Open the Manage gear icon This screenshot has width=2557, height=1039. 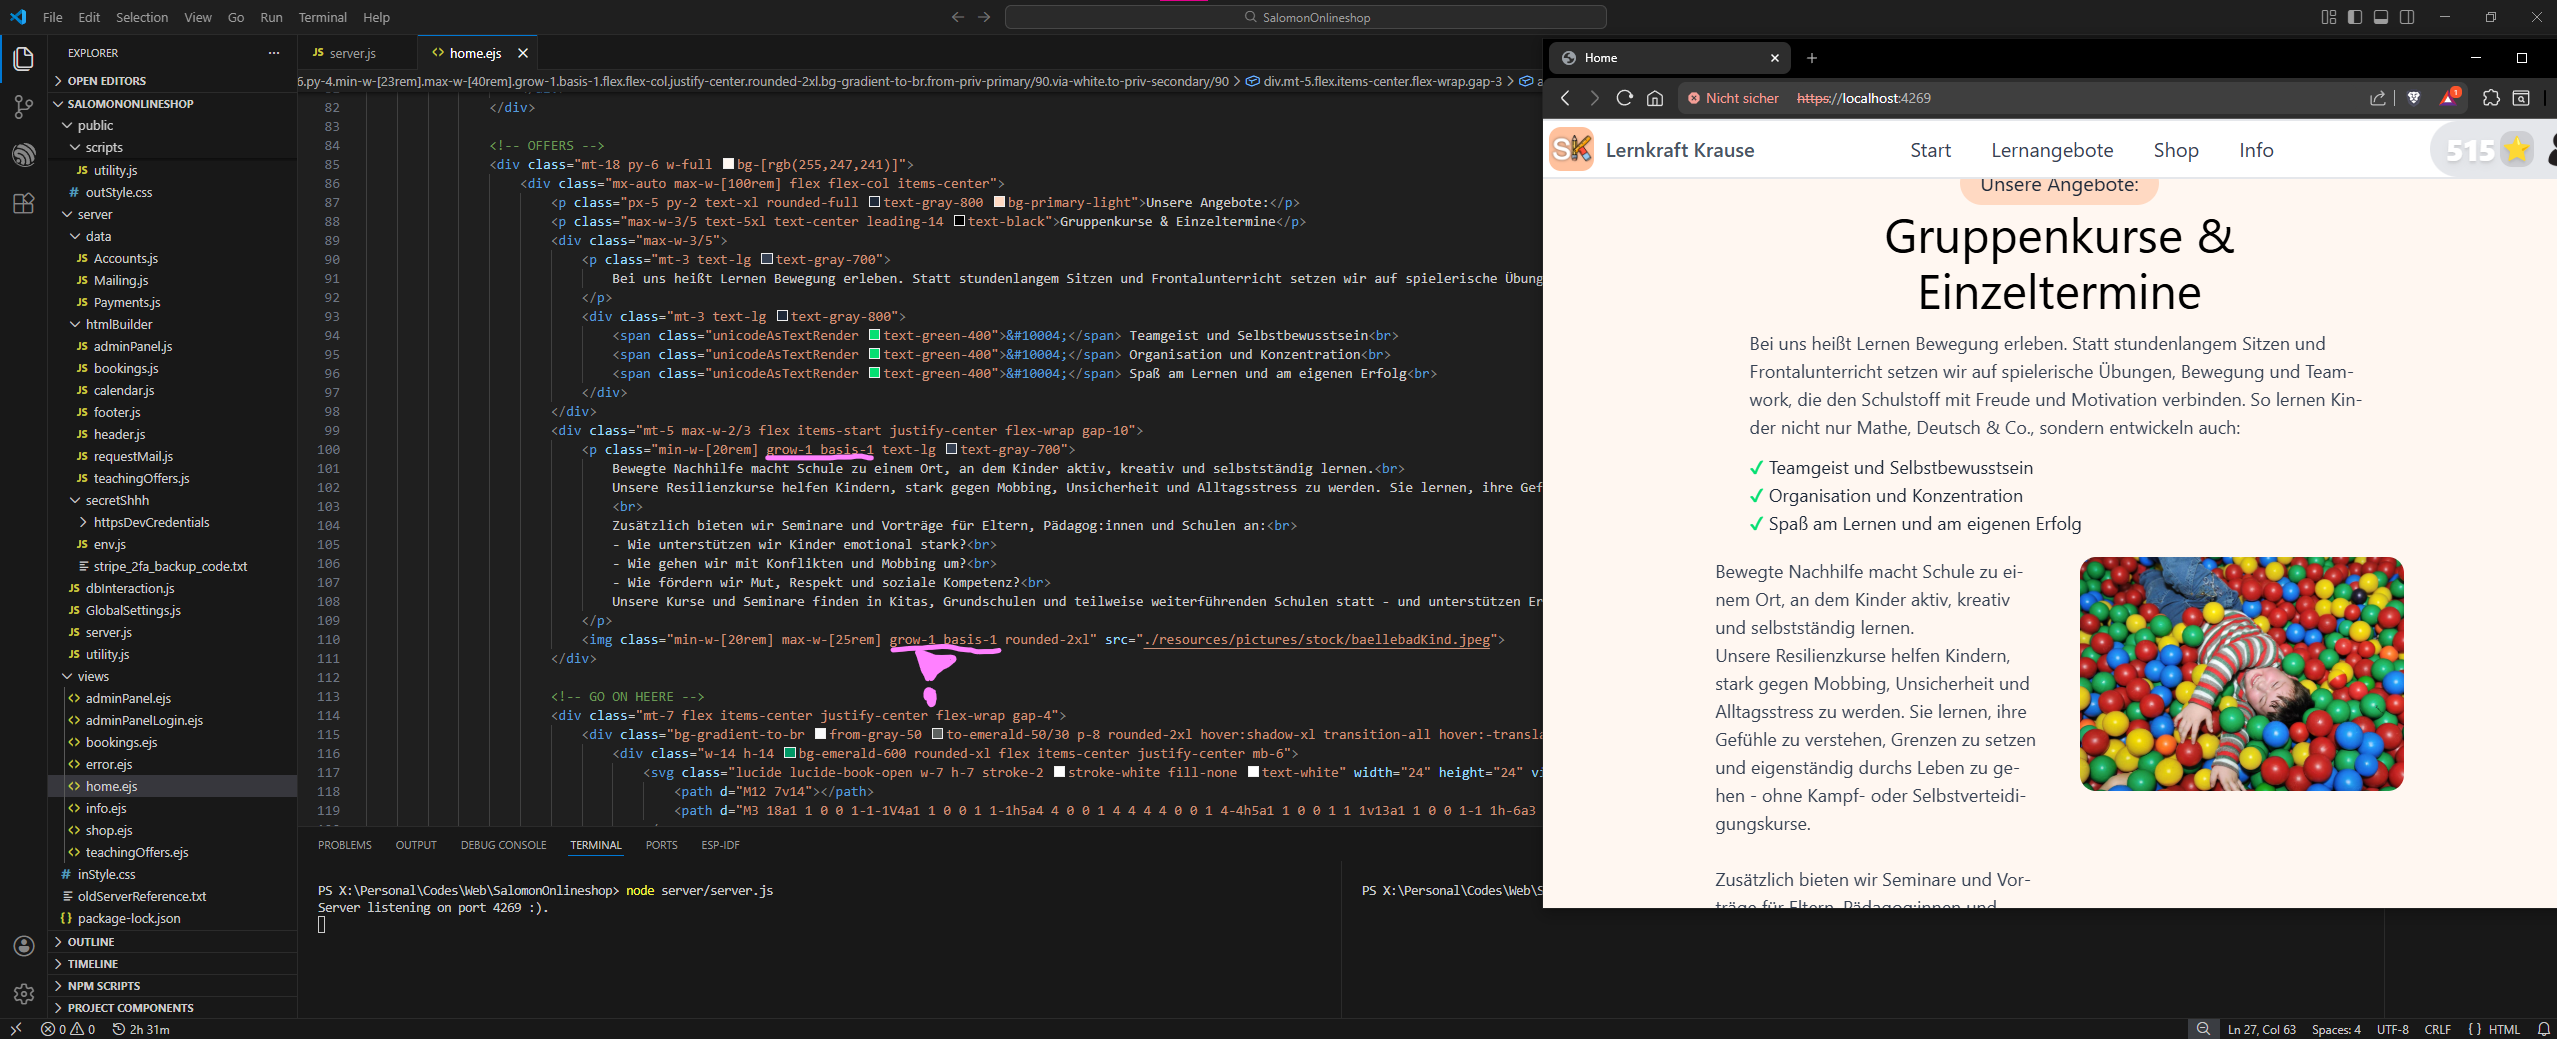coord(24,994)
